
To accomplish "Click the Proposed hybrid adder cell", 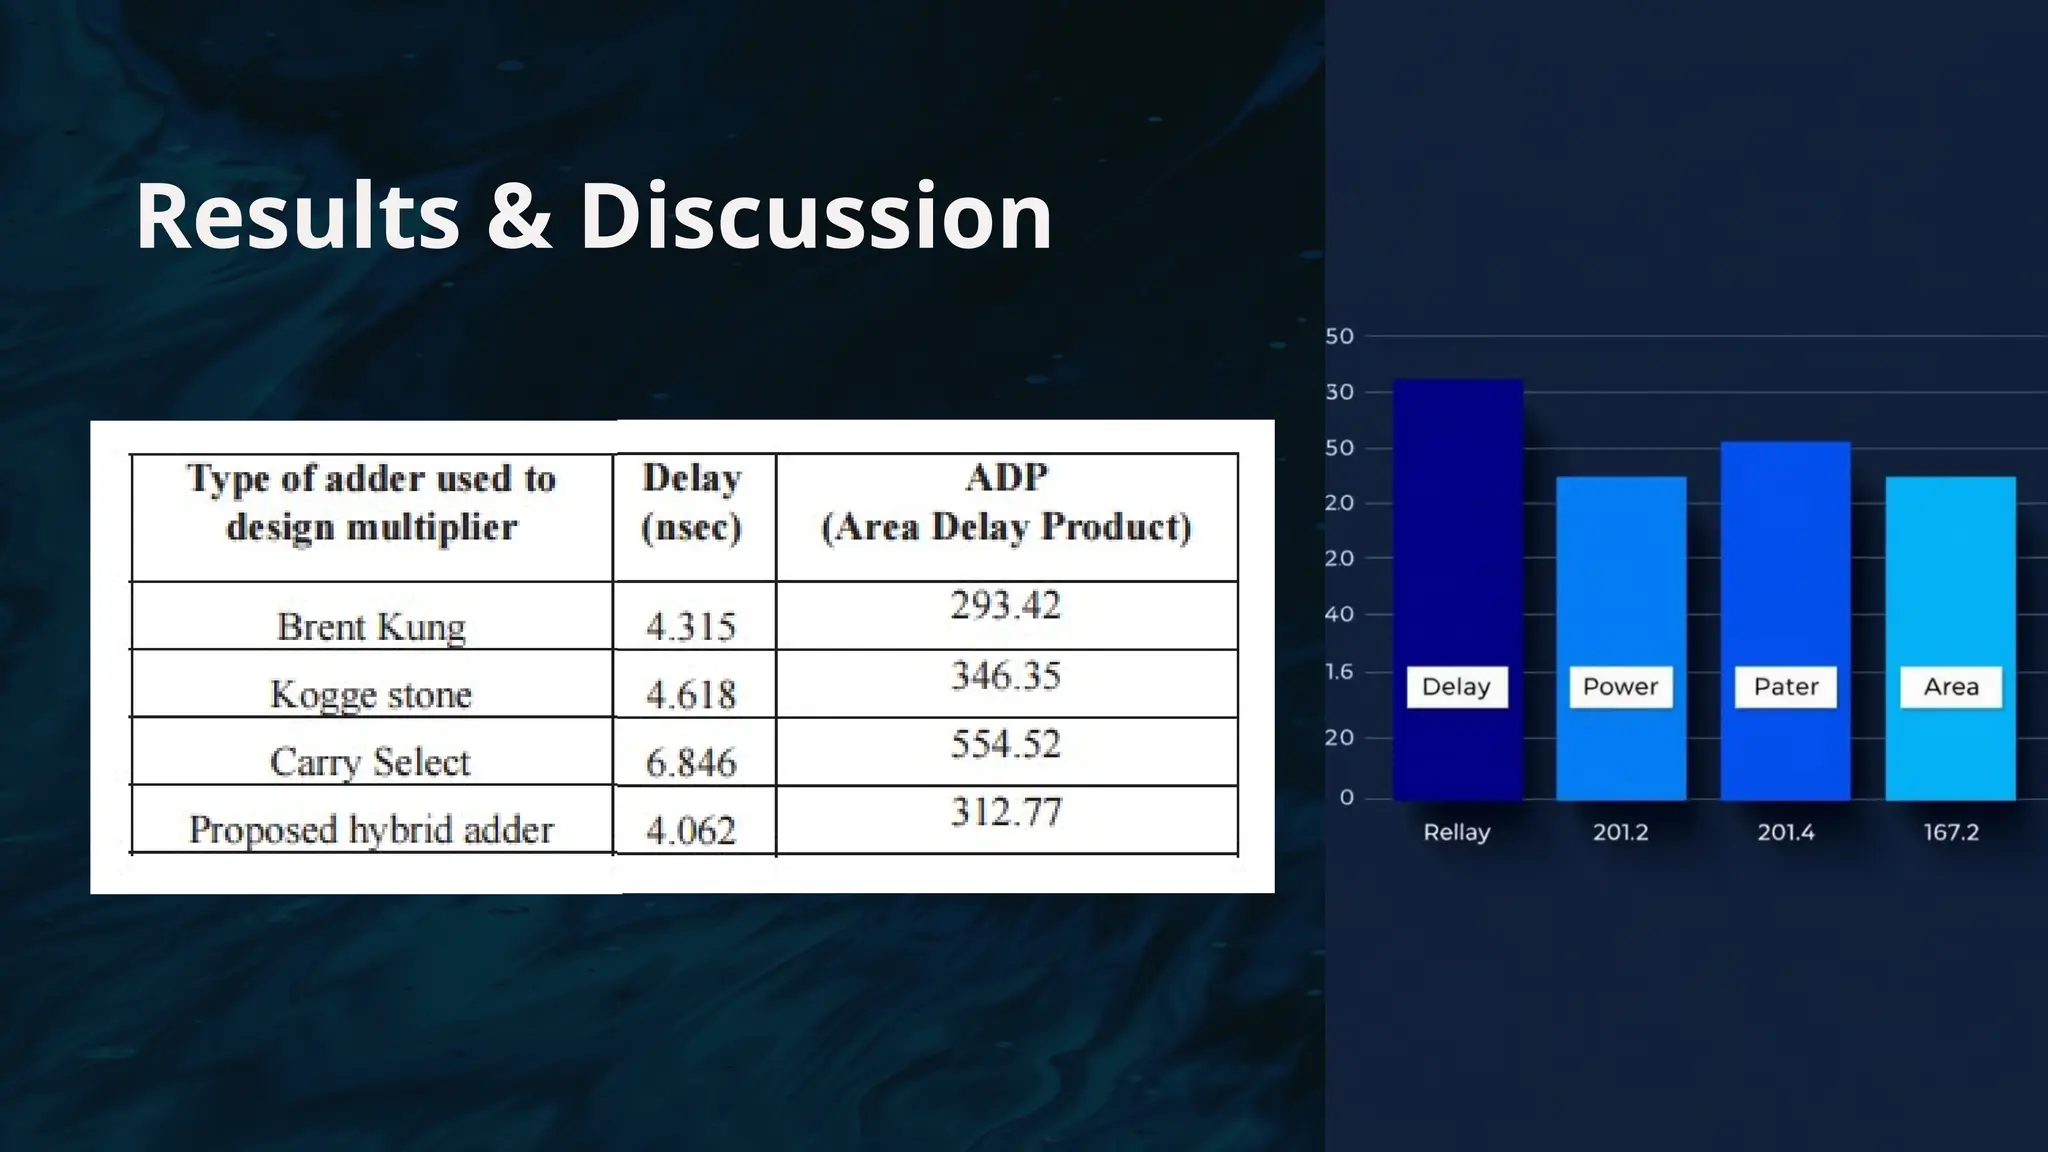I will (371, 829).
